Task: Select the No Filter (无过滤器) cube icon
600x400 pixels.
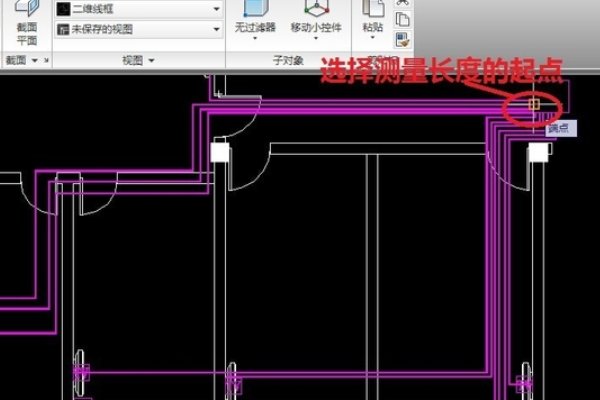Action: coord(255,8)
